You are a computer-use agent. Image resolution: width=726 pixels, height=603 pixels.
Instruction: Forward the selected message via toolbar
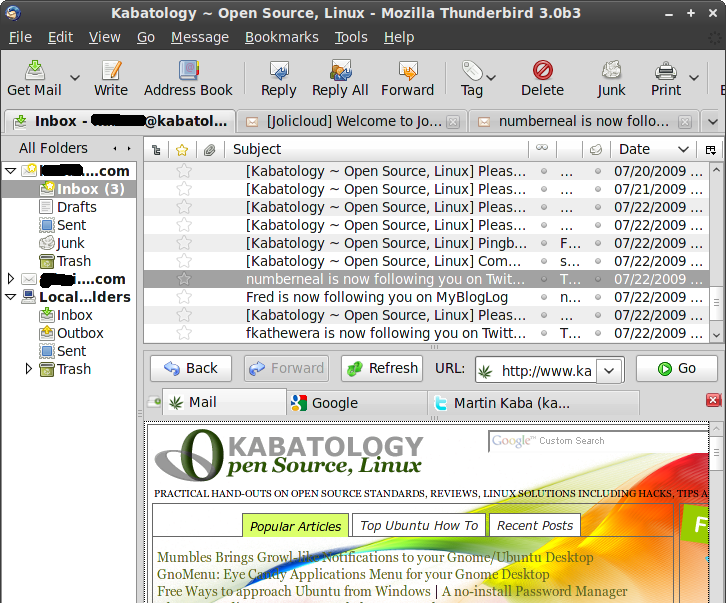point(407,71)
